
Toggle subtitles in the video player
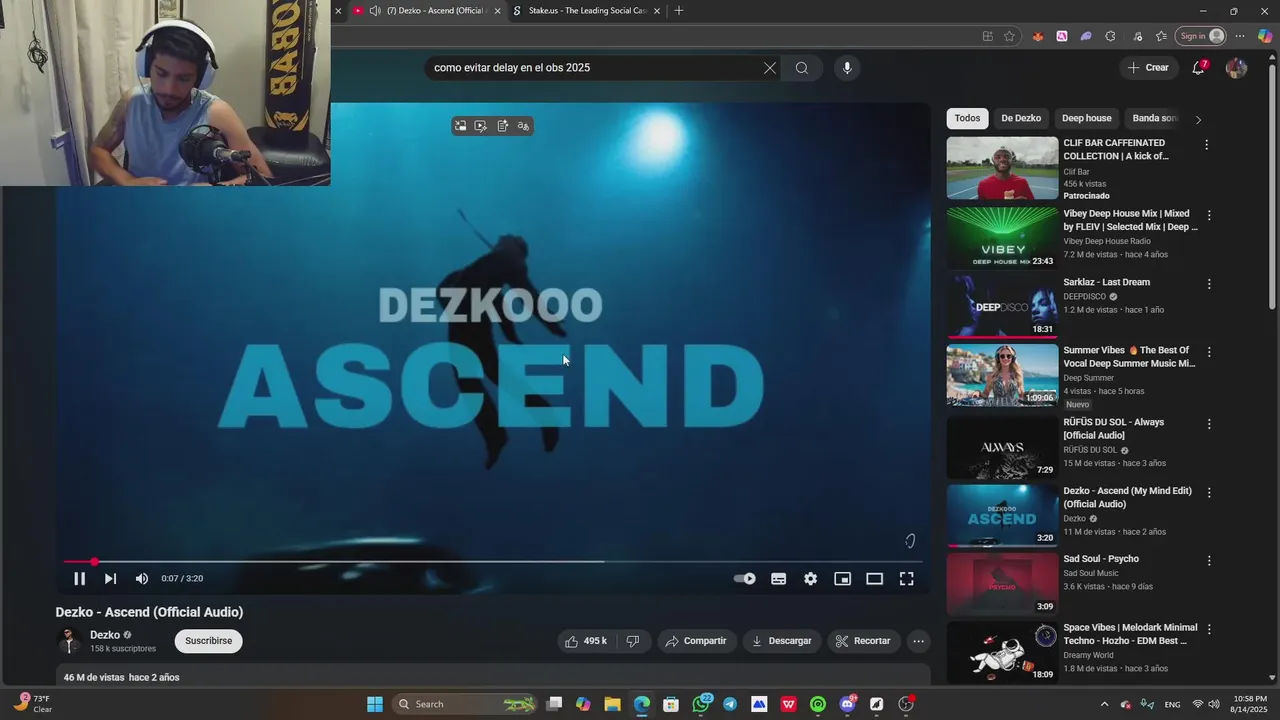(x=778, y=578)
